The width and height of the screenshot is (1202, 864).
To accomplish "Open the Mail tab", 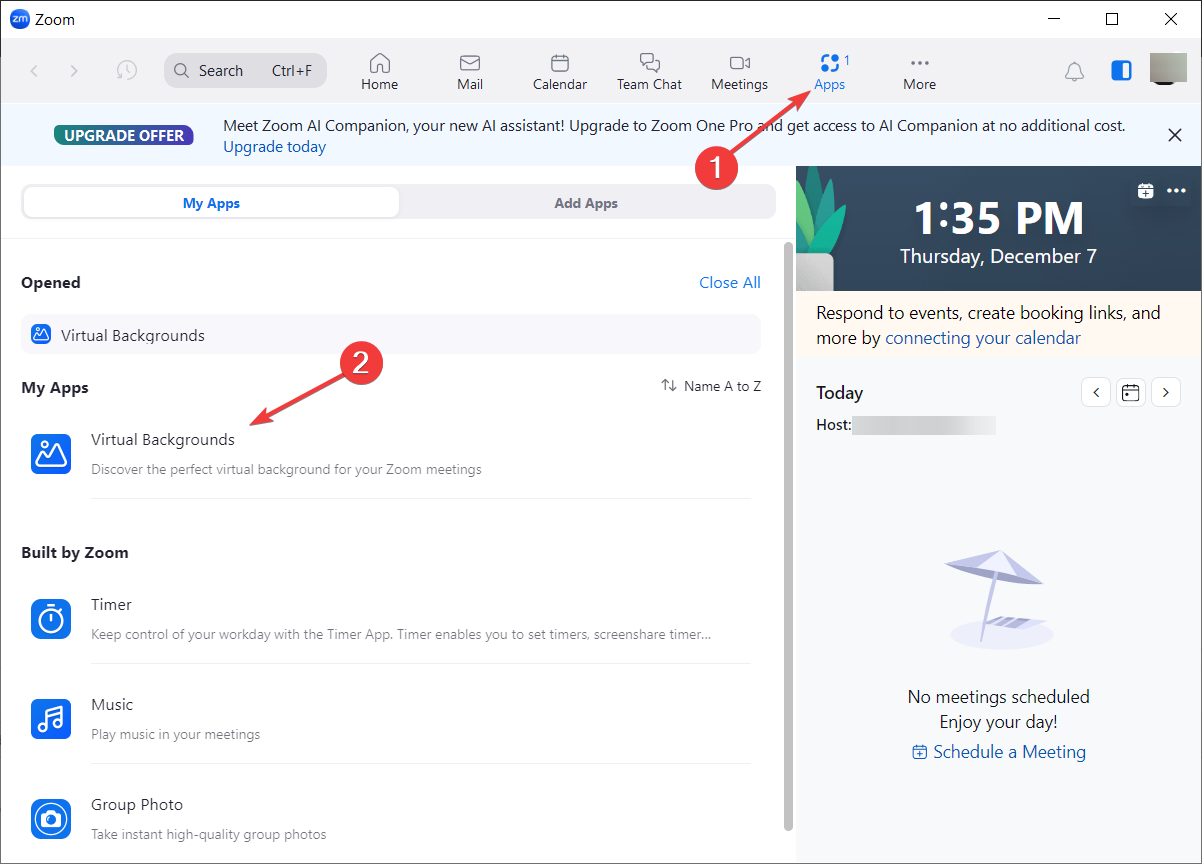I will (470, 72).
